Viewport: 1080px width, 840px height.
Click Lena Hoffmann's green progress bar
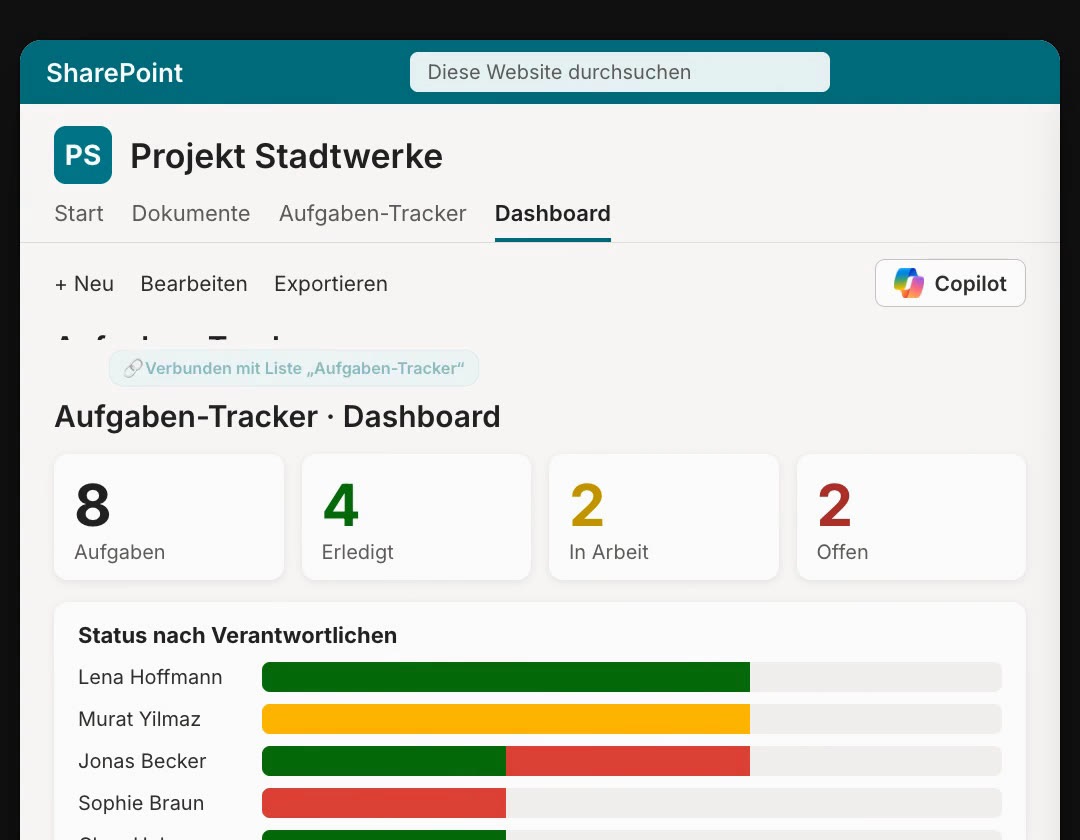[506, 677]
